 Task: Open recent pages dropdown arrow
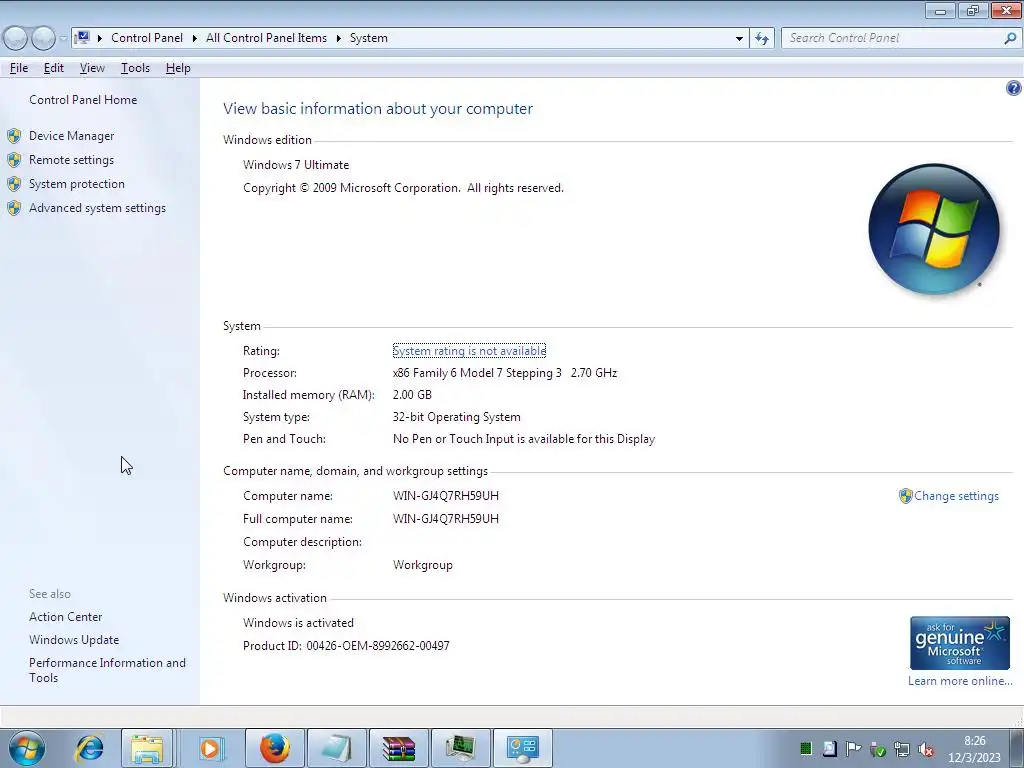point(63,39)
